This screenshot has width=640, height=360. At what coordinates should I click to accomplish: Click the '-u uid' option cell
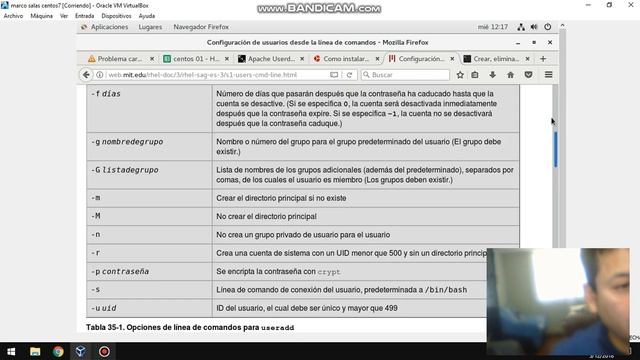coord(149,308)
